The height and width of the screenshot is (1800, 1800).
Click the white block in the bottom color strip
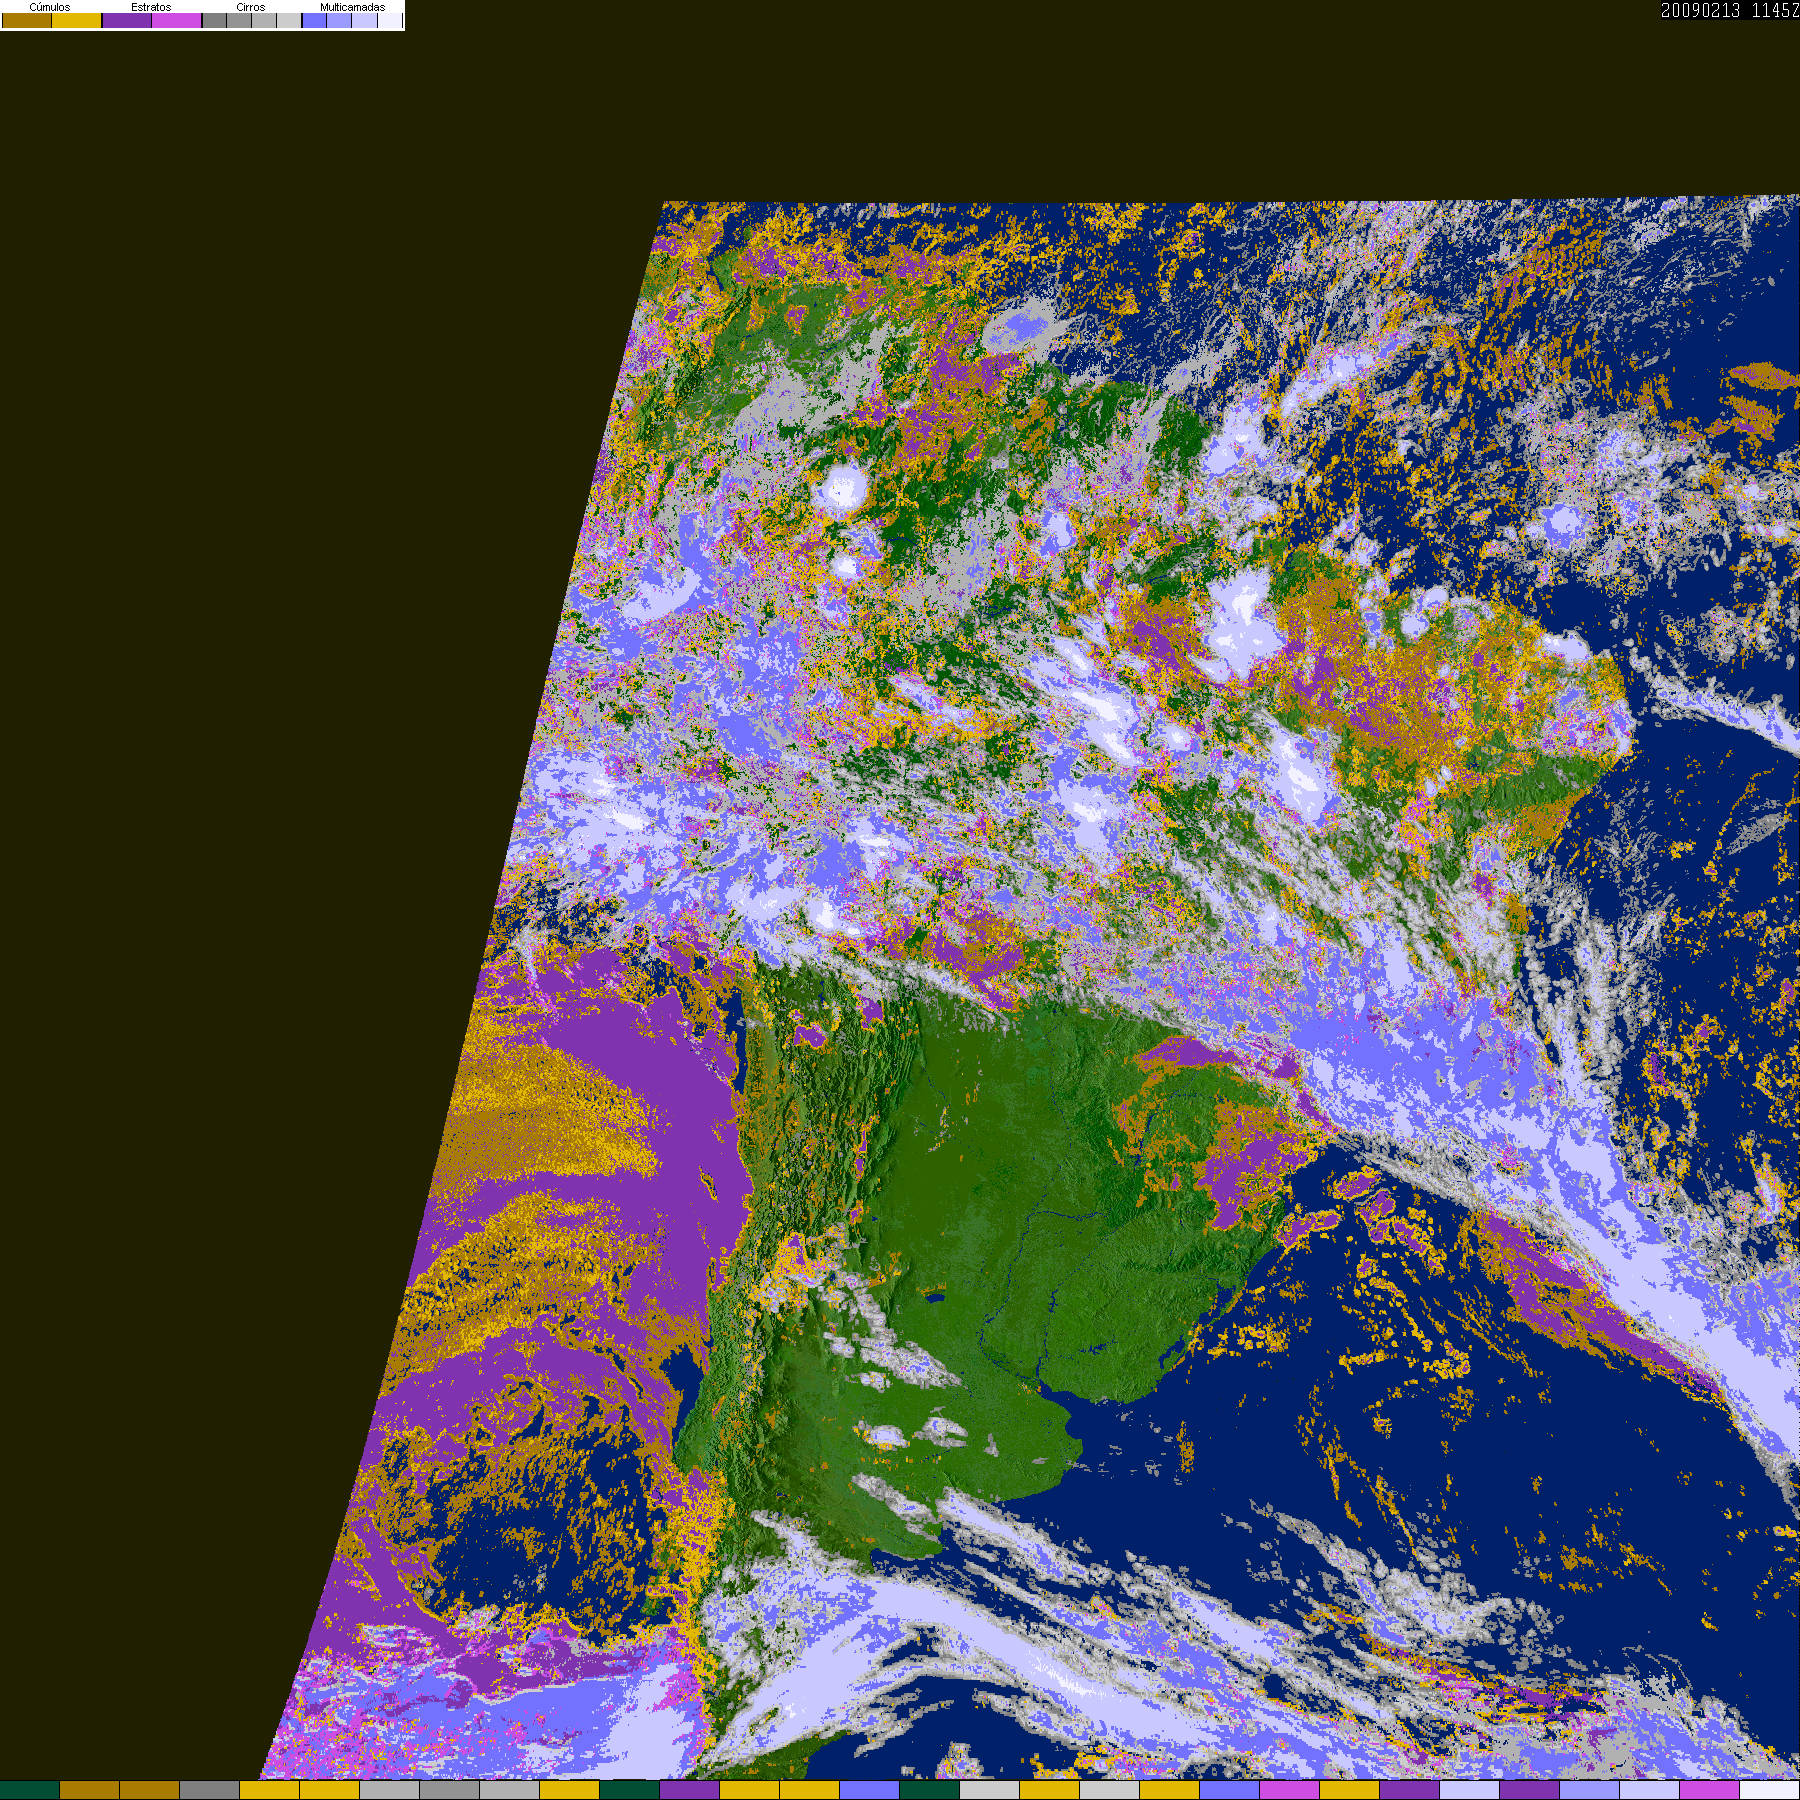coord(1770,1790)
